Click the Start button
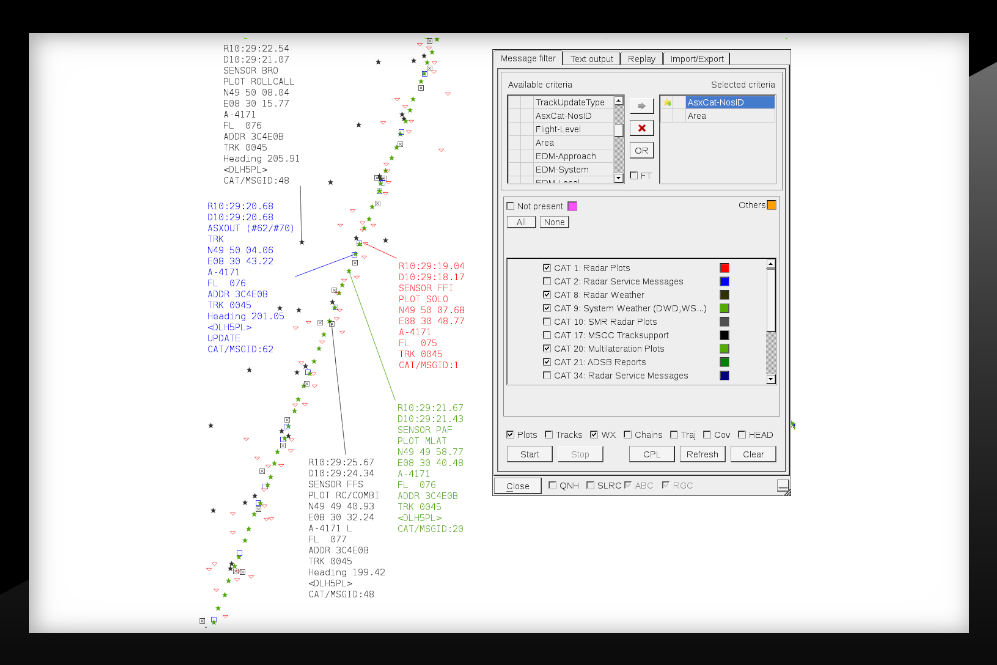Image resolution: width=997 pixels, height=665 pixels. click(x=530, y=454)
